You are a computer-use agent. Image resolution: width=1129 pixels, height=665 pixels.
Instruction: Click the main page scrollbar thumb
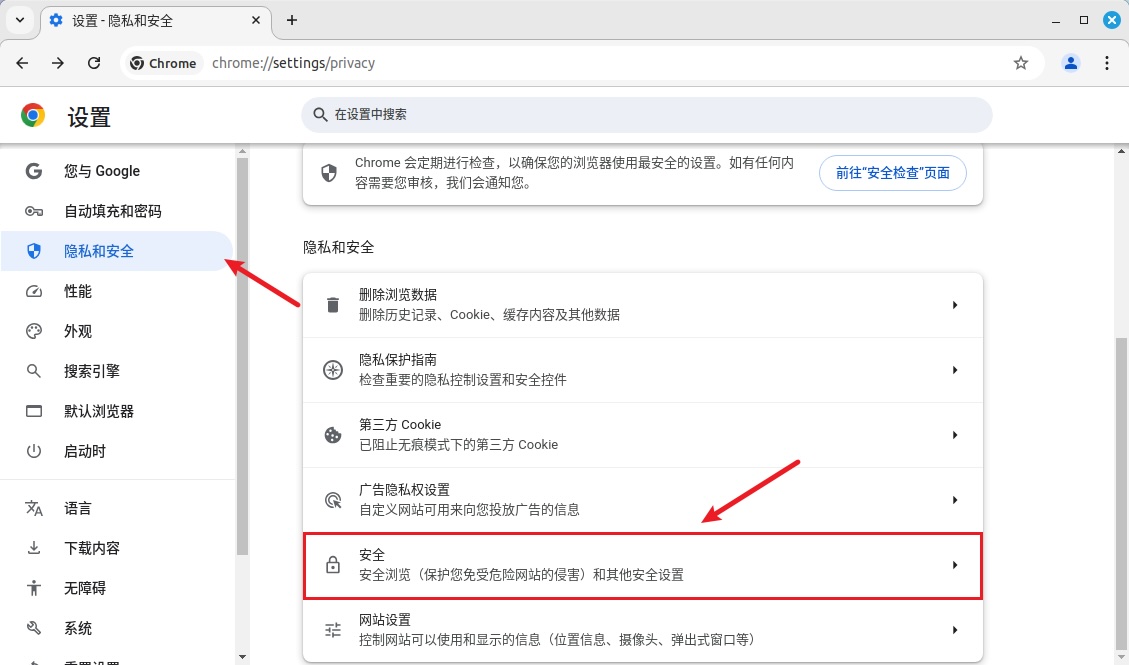point(1122,496)
